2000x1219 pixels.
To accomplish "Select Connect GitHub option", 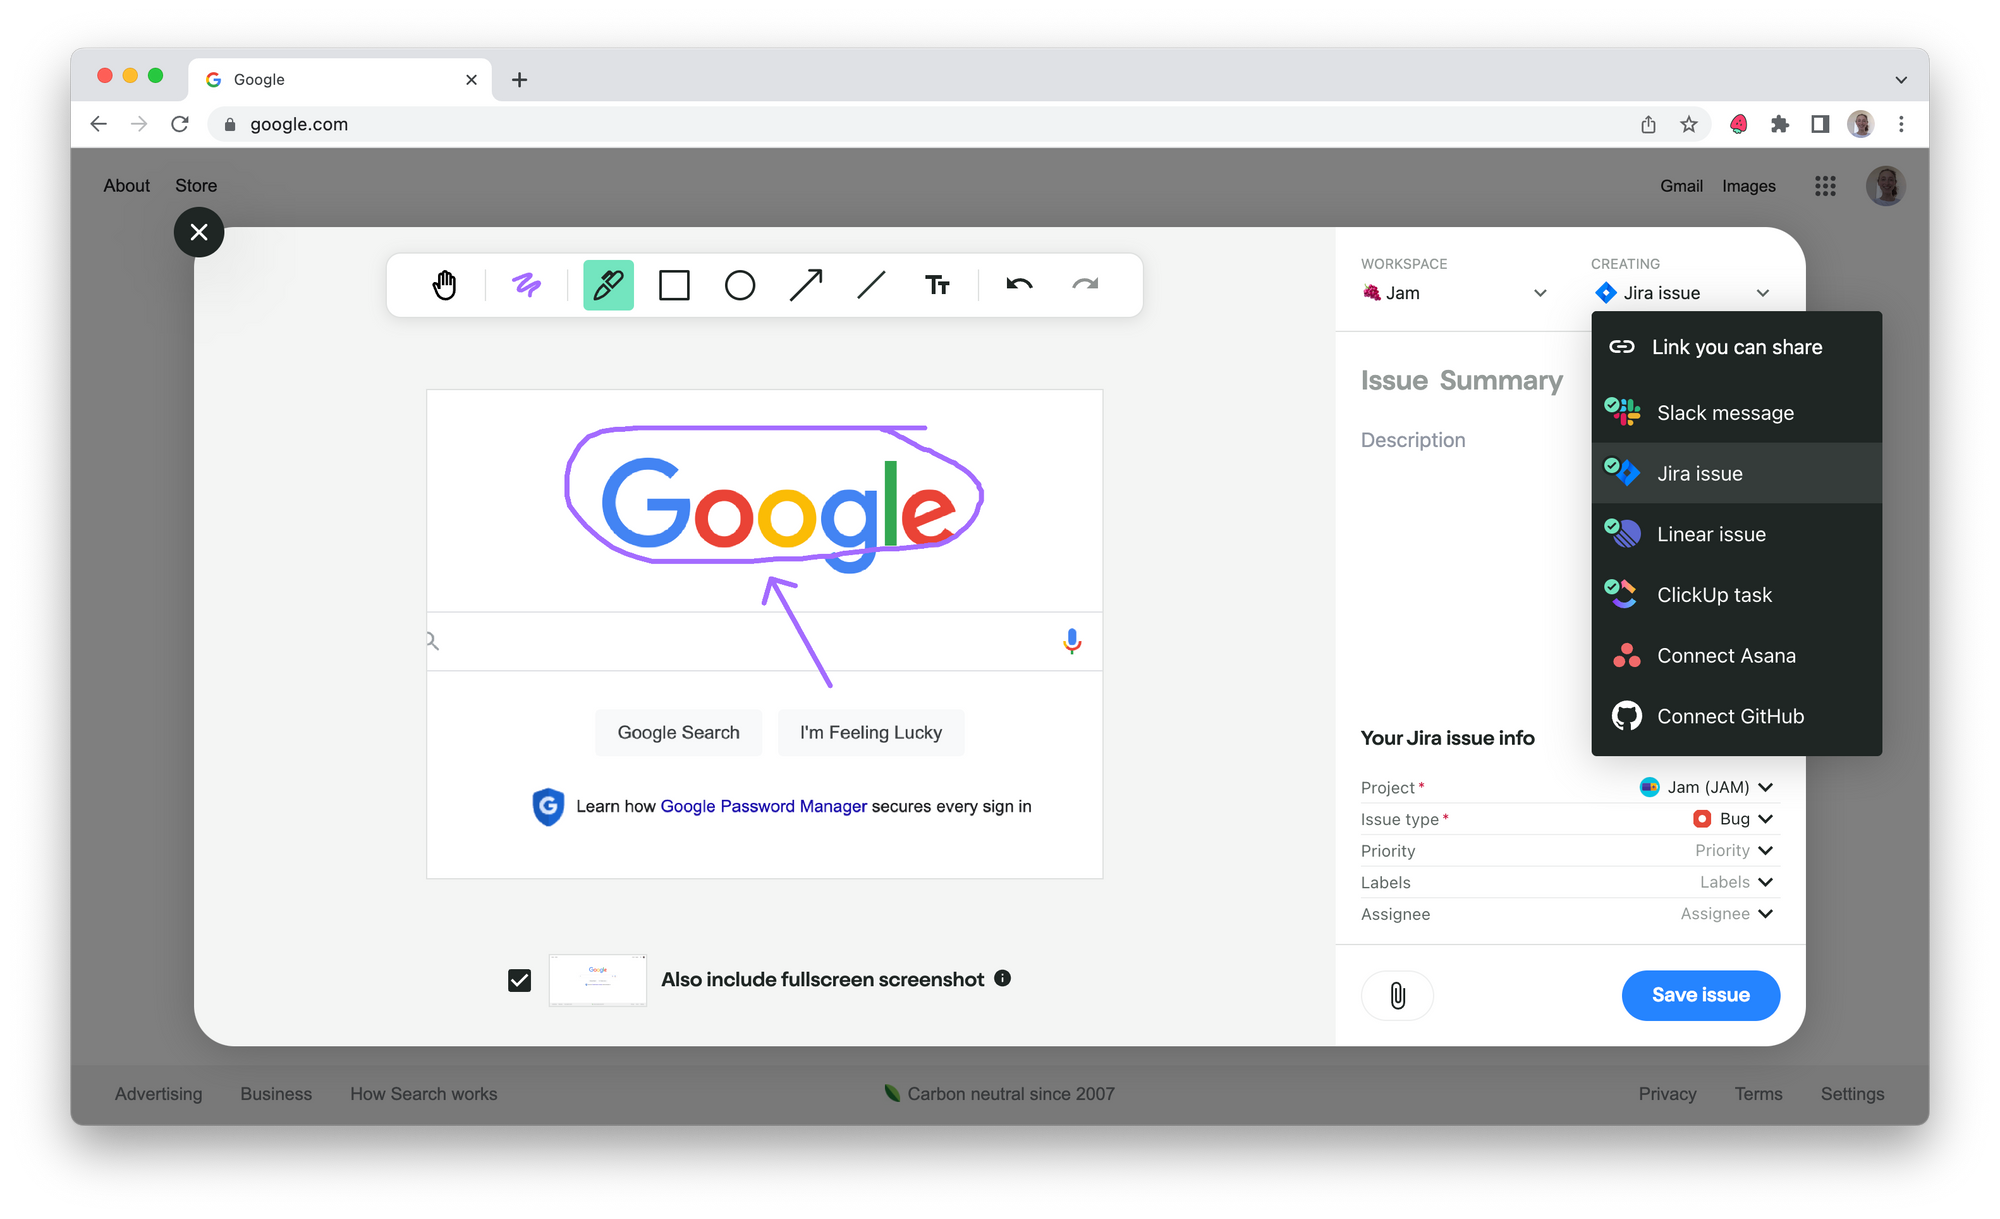I will 1730,716.
